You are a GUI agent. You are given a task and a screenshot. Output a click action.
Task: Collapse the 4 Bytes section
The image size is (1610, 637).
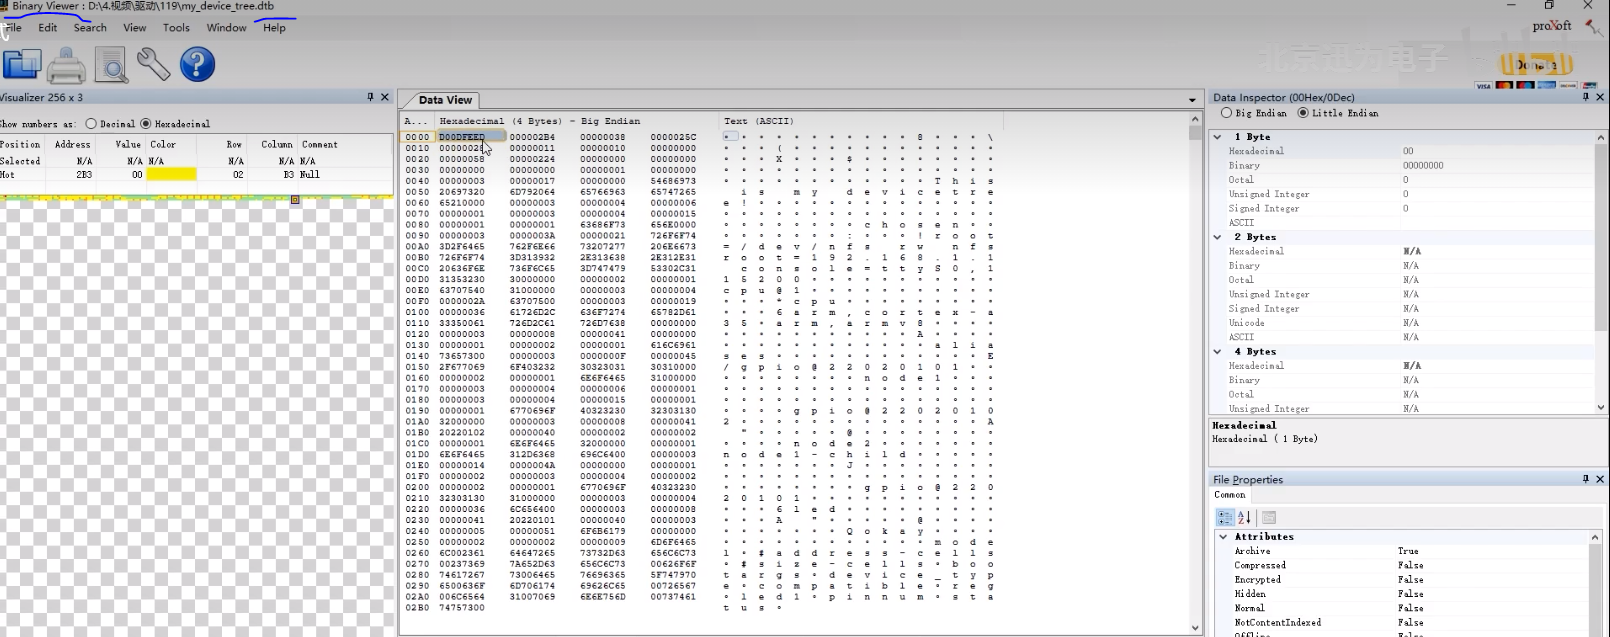click(x=1217, y=352)
